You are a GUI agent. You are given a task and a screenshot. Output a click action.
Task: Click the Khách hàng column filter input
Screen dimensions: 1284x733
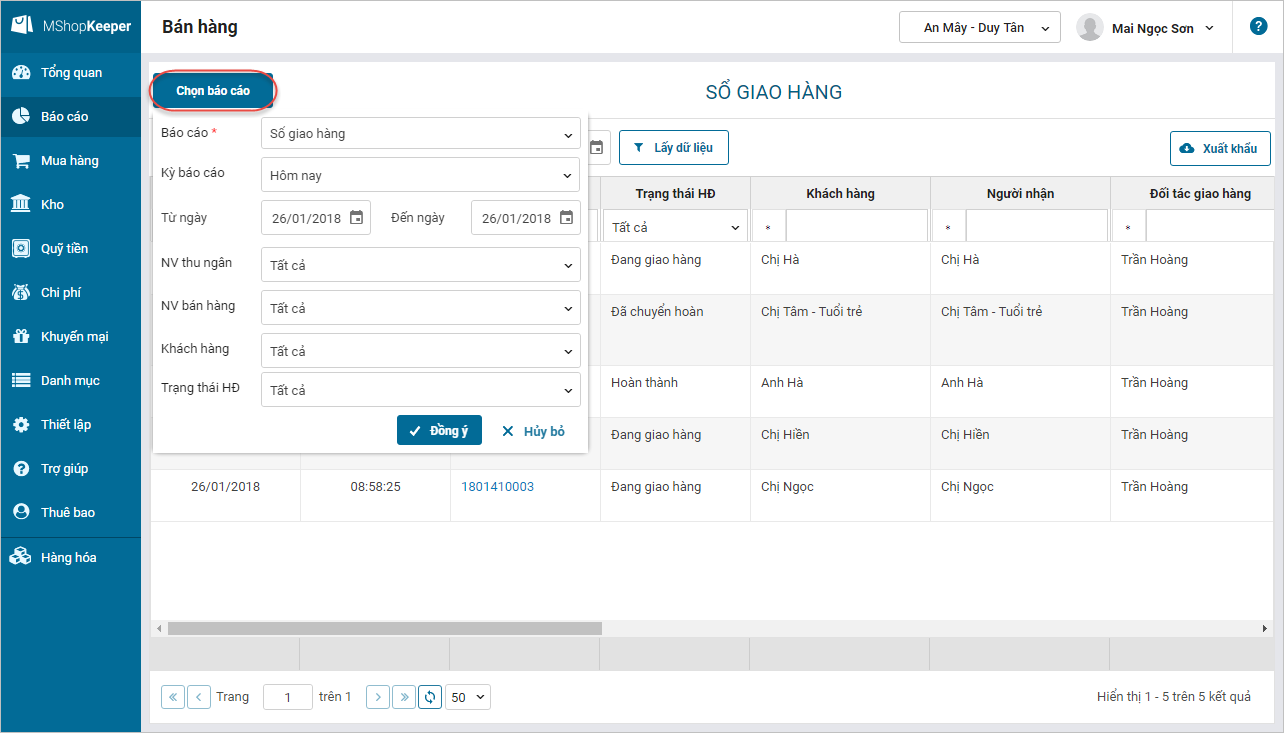(x=857, y=227)
